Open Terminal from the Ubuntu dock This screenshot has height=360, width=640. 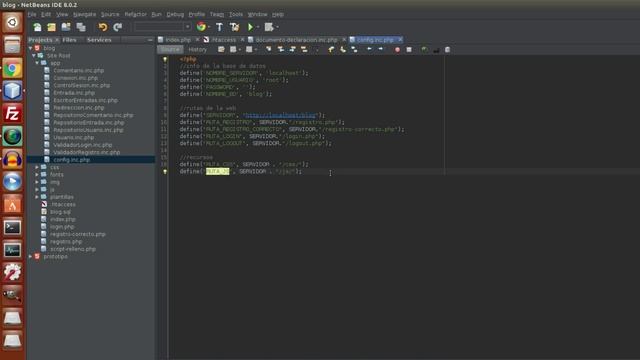point(12,227)
